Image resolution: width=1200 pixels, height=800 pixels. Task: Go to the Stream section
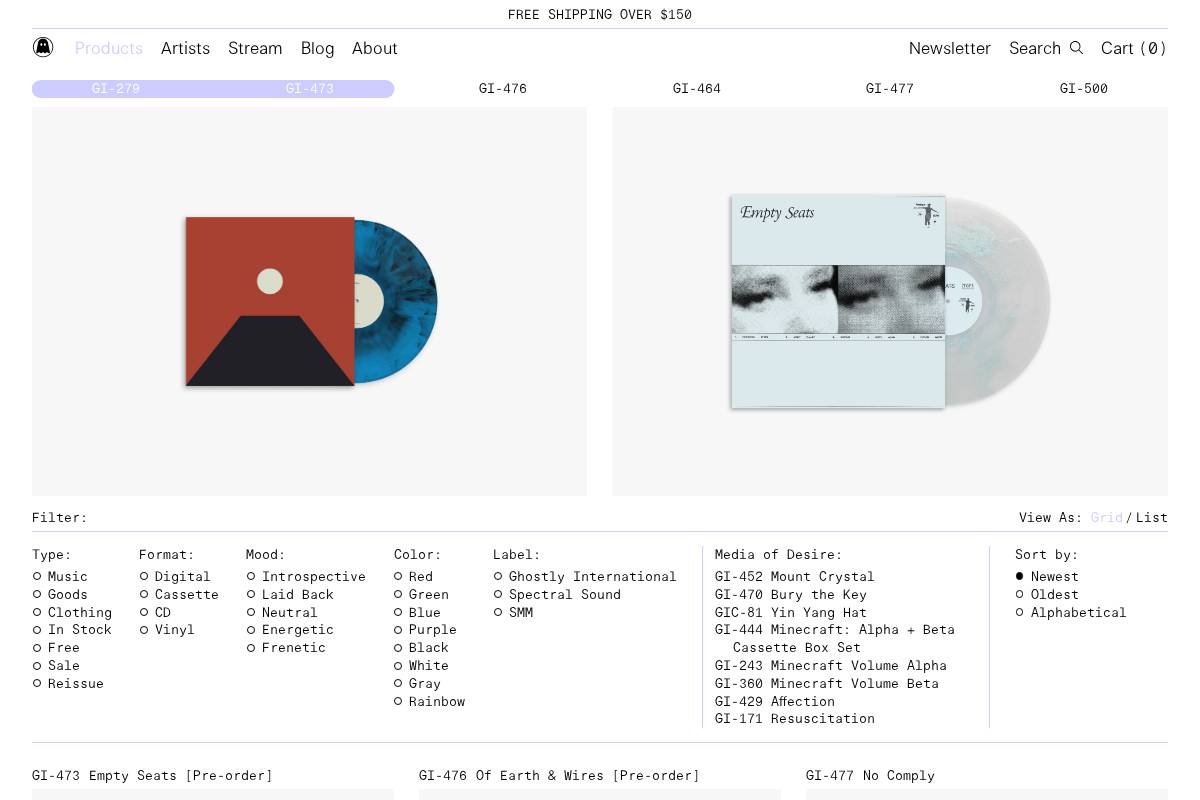pos(255,48)
